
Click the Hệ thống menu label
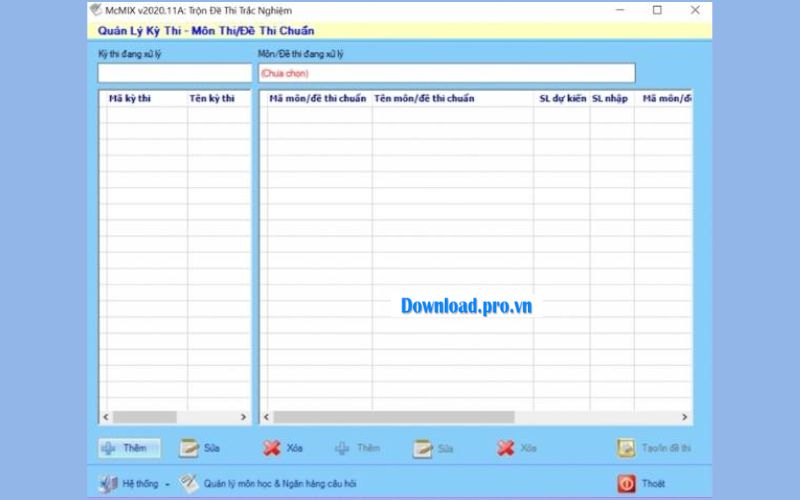(140, 483)
